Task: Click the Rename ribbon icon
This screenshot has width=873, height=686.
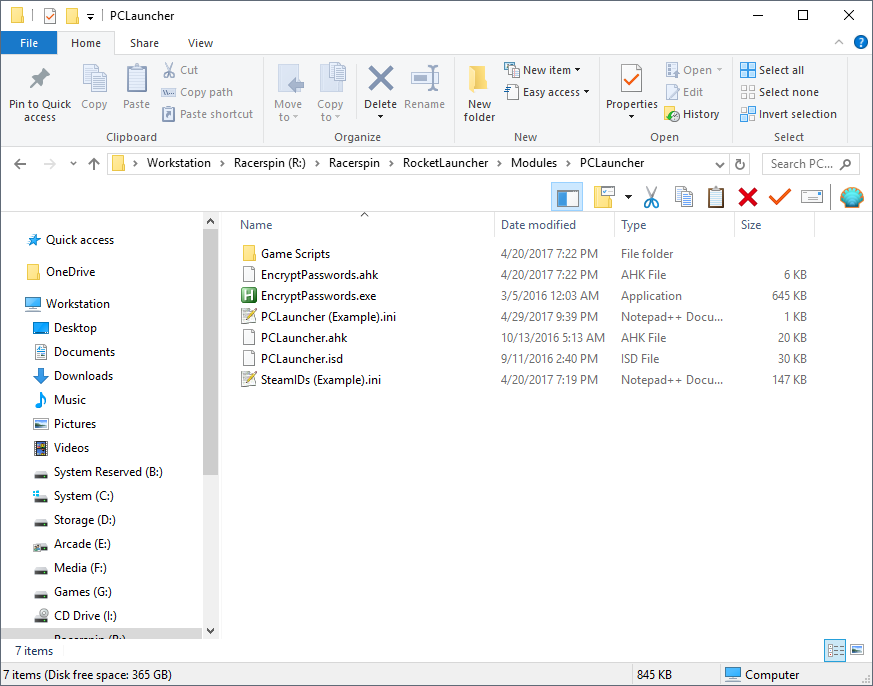Action: coord(424,79)
